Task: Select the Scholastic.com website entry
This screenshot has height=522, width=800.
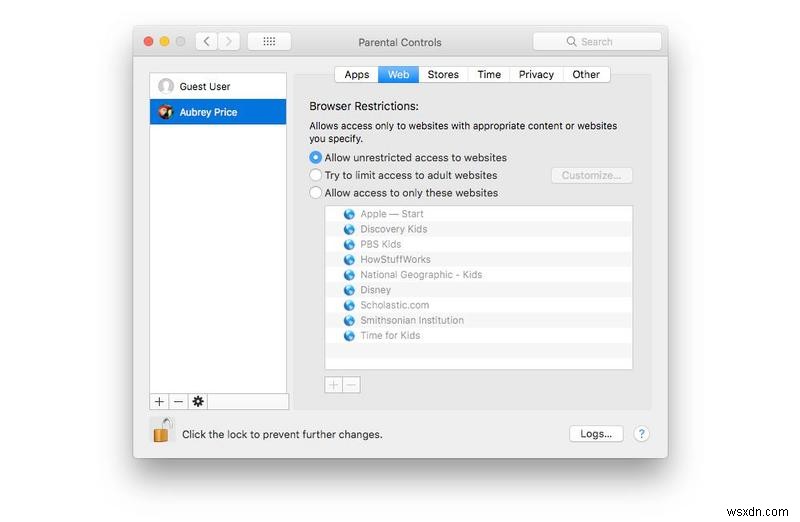Action: coord(479,305)
